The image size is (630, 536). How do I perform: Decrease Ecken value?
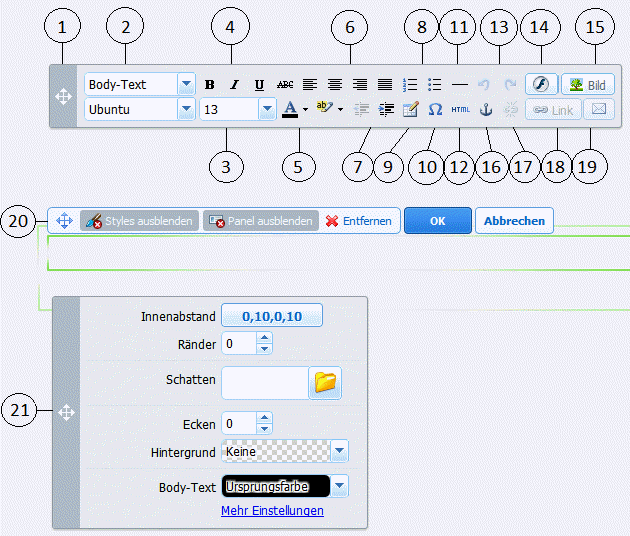tap(264, 429)
